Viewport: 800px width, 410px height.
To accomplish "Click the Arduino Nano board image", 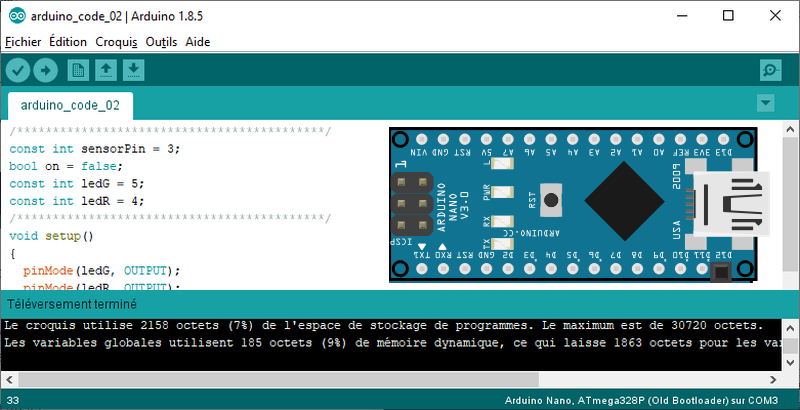I will click(579, 204).
